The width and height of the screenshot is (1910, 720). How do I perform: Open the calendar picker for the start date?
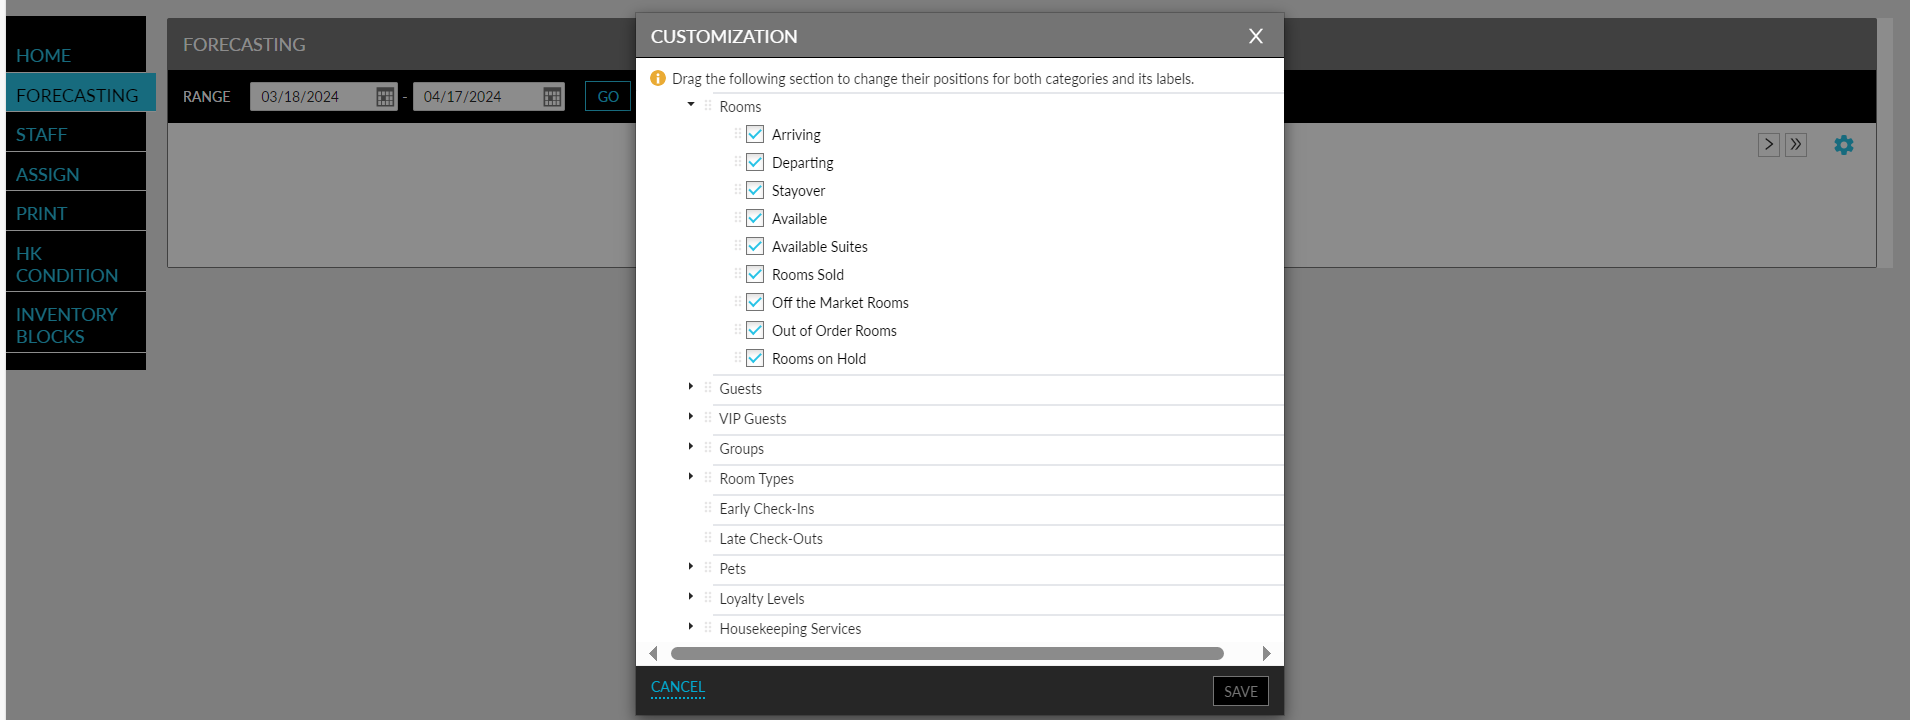coord(384,96)
